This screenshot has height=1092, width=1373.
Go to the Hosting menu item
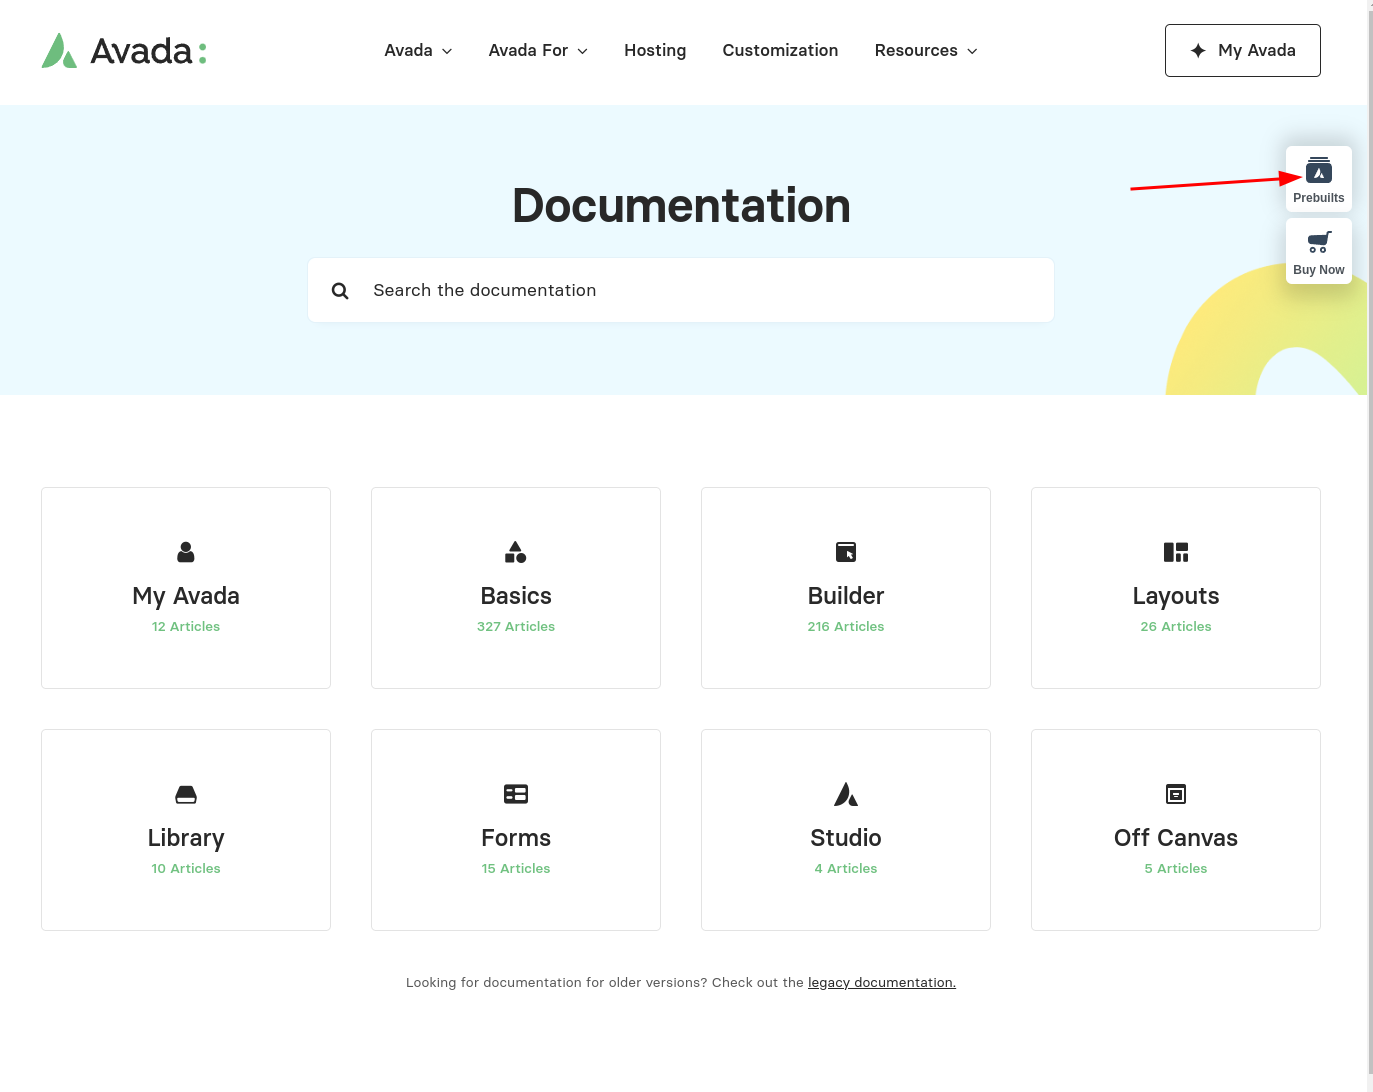[655, 51]
